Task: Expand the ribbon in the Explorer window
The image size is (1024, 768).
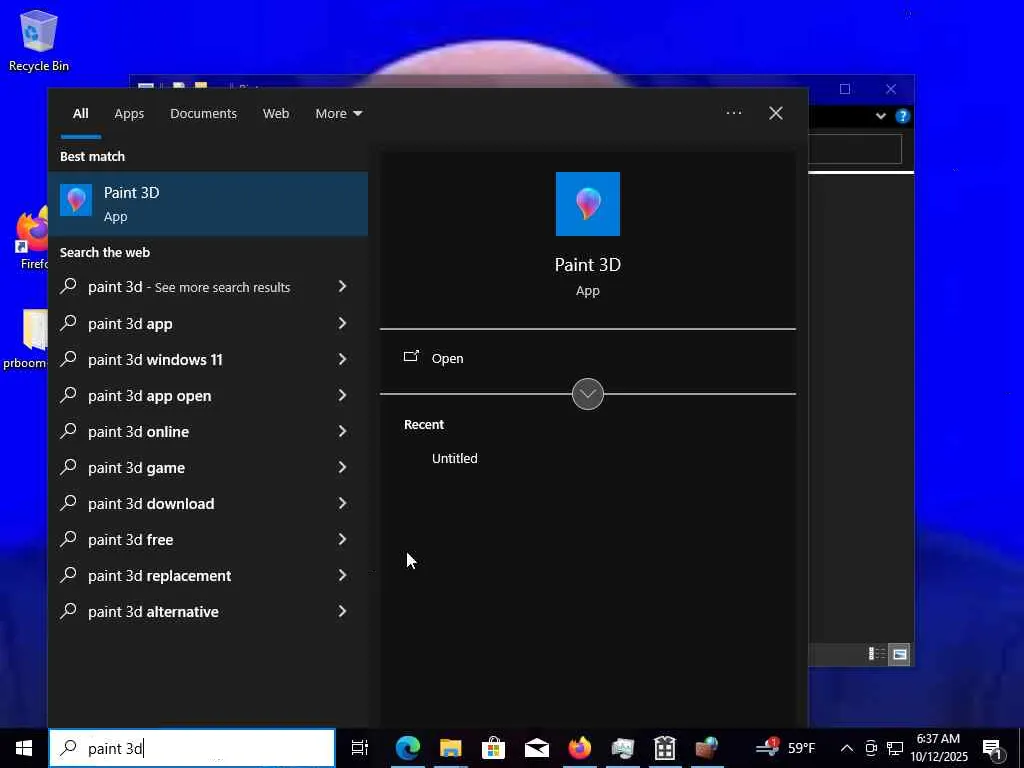Action: 881,116
